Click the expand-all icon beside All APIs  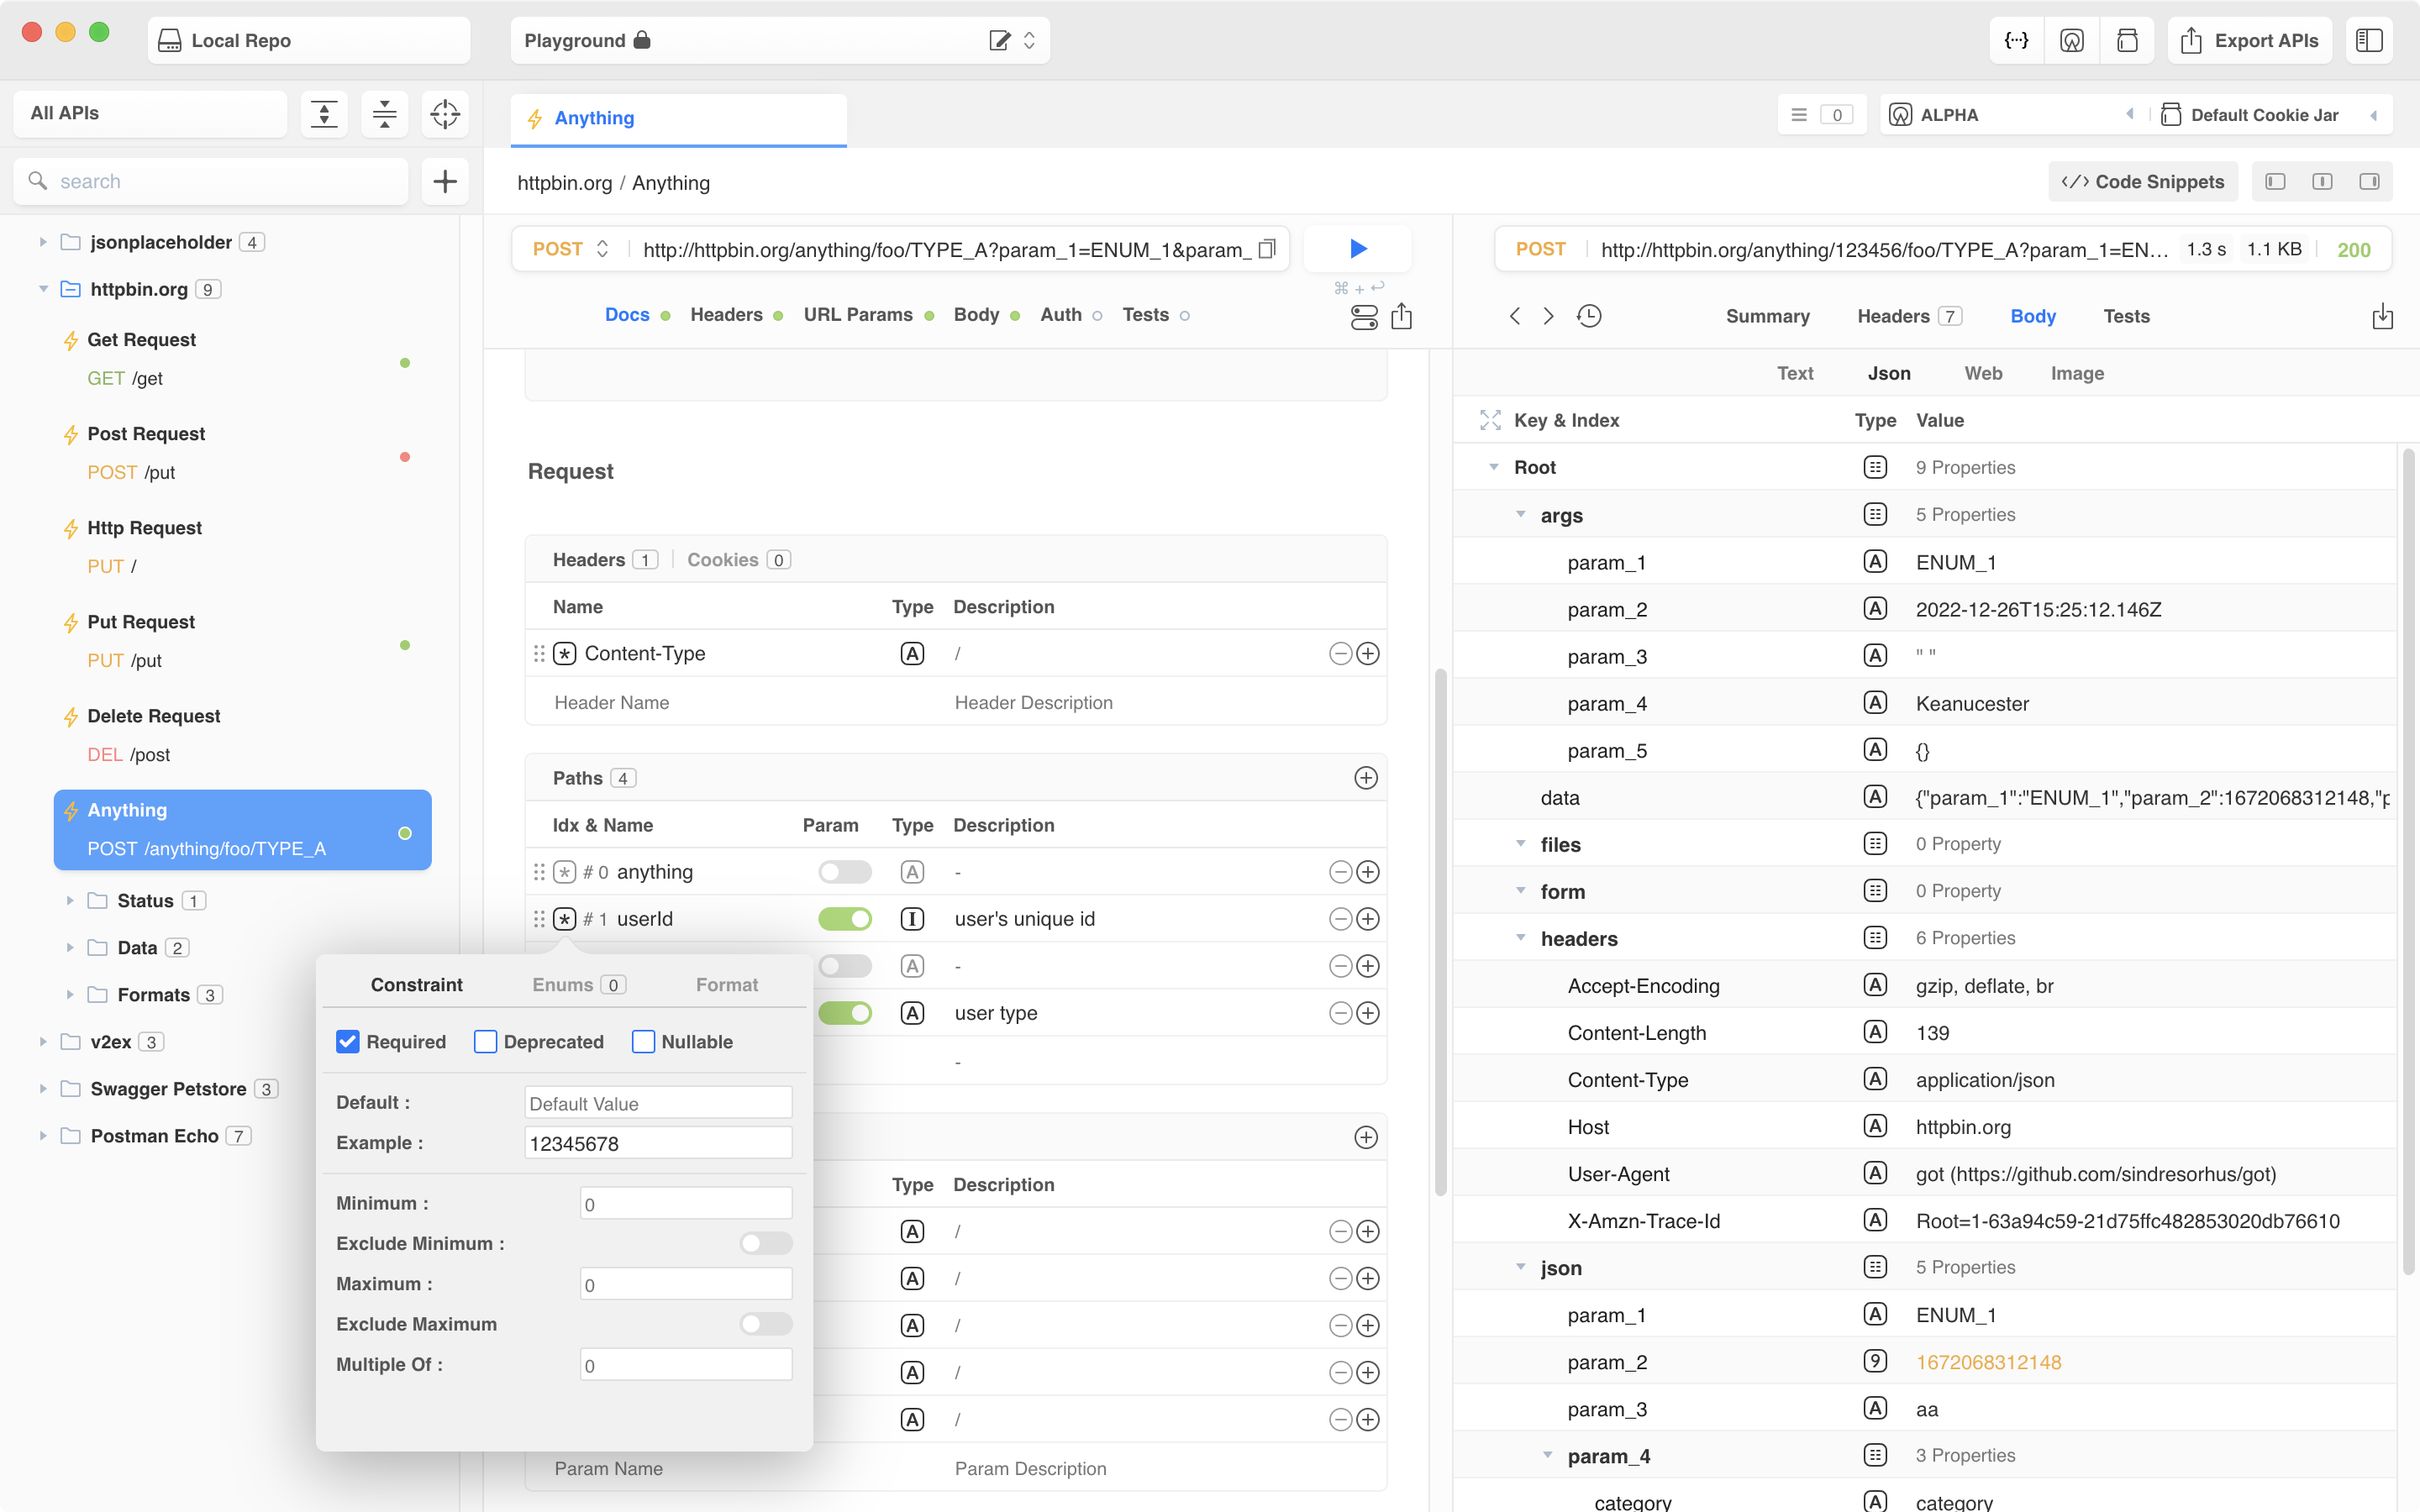(x=324, y=114)
